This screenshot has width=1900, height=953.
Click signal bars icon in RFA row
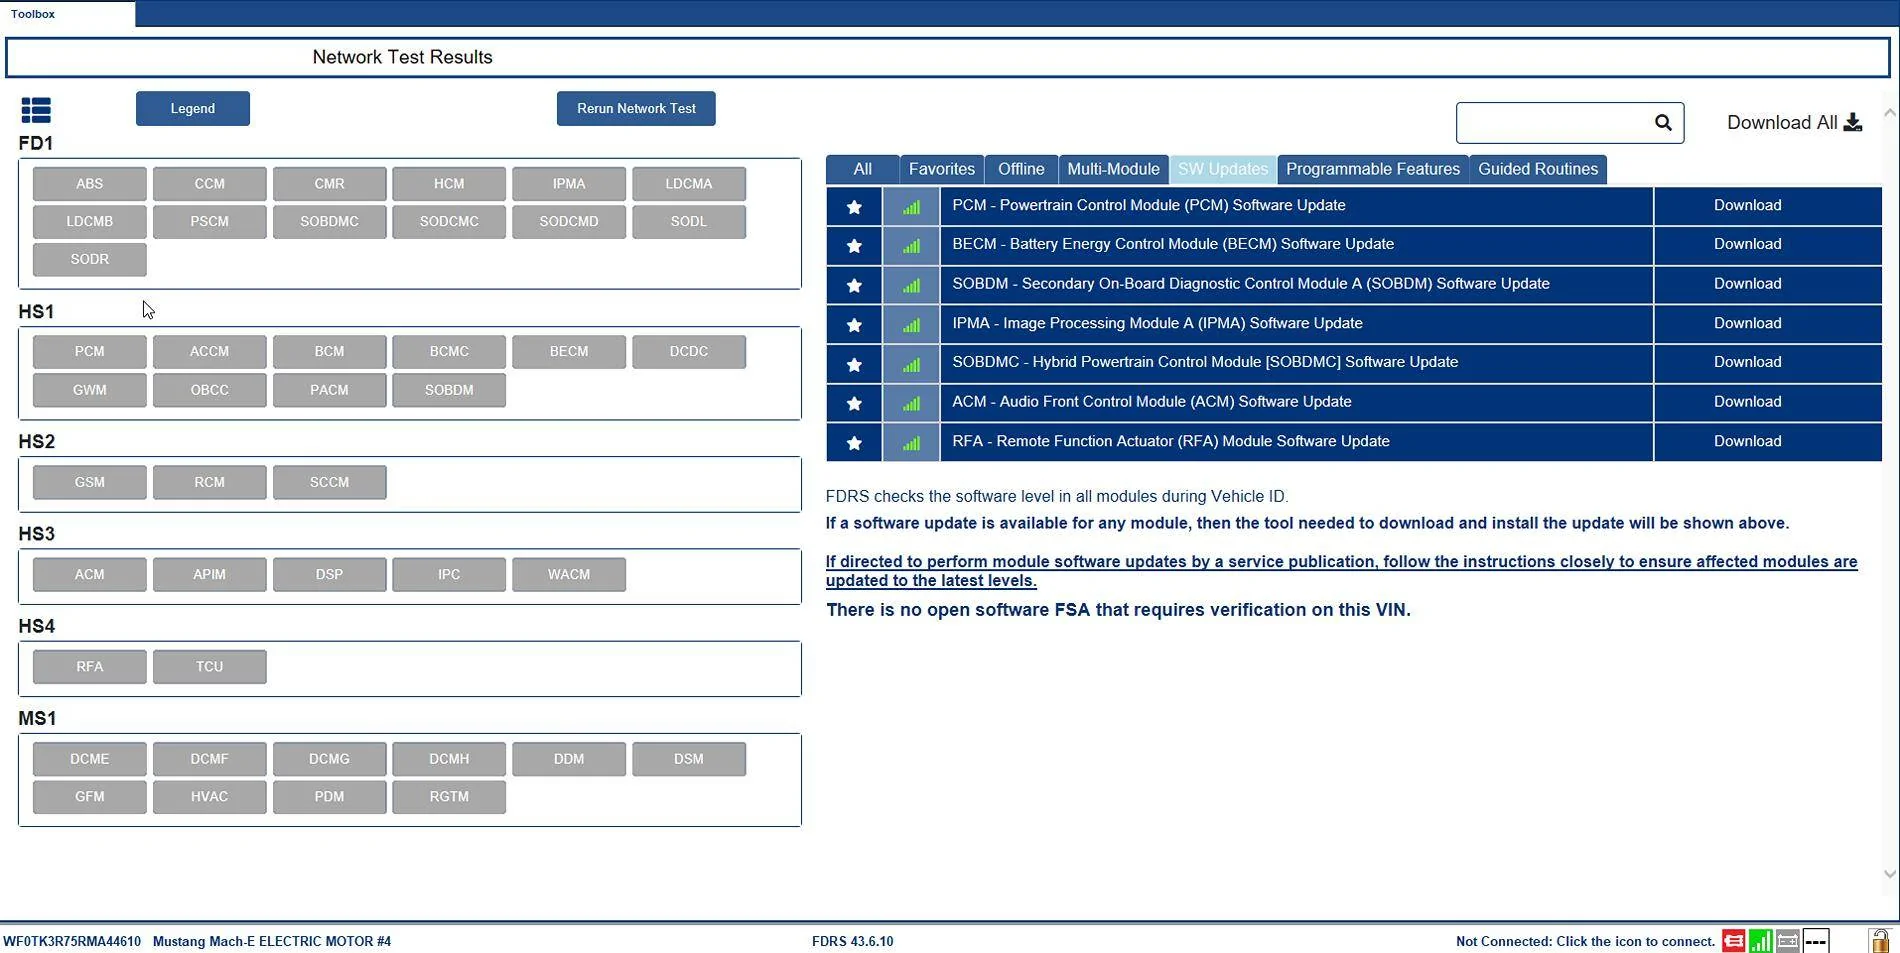[x=911, y=443]
